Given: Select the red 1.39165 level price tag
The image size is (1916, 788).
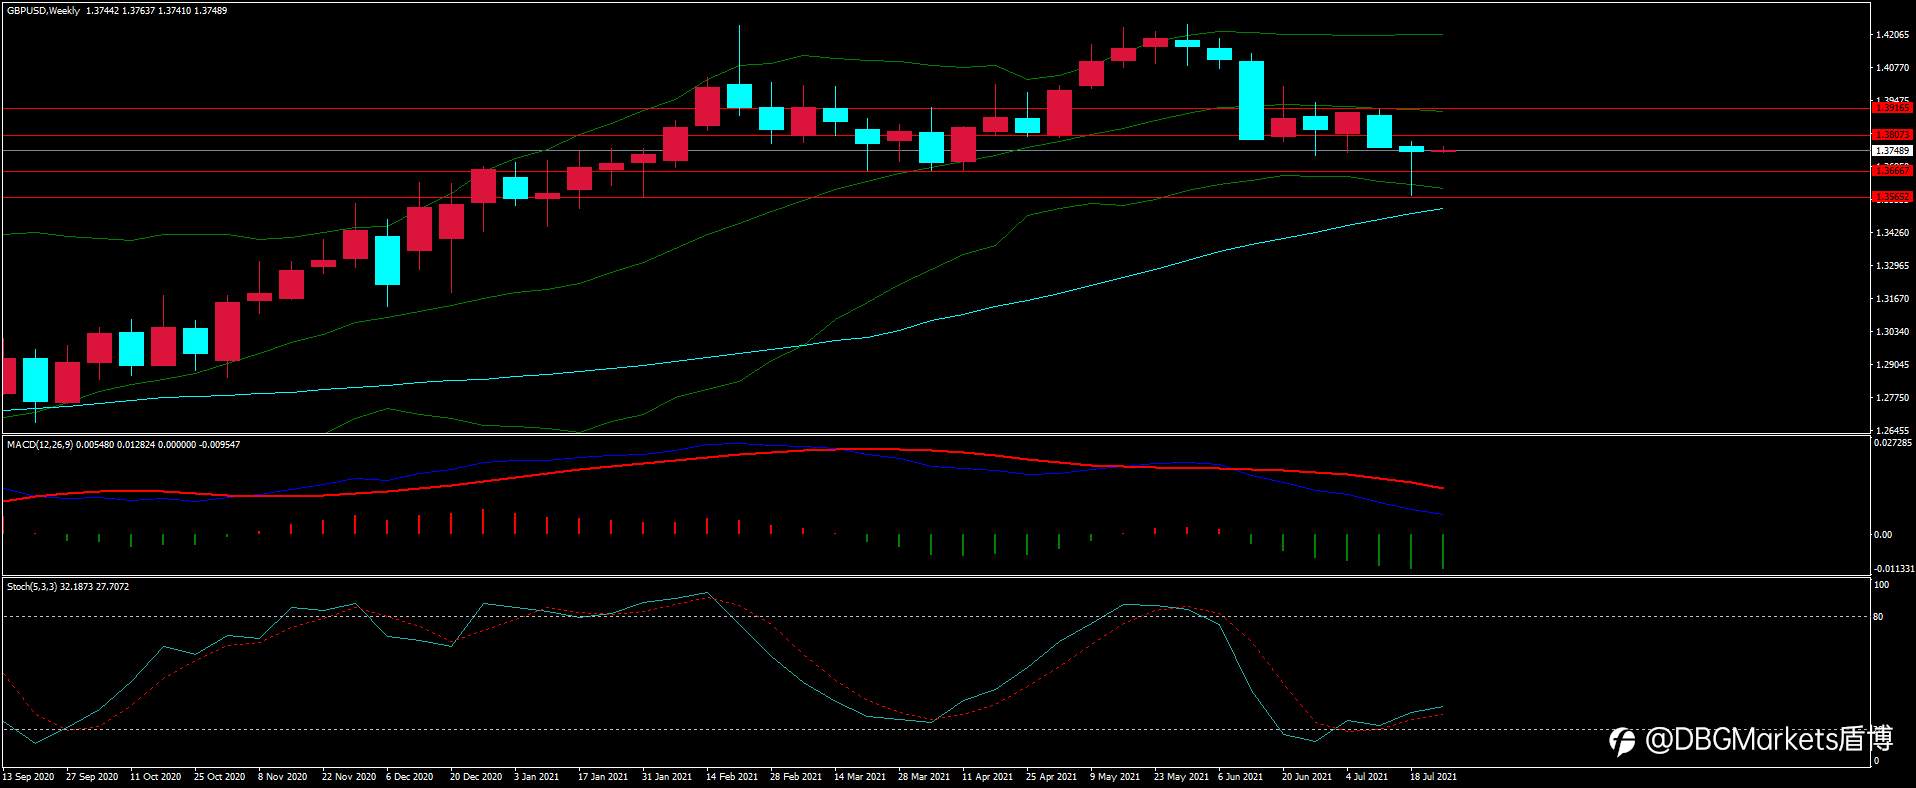Looking at the screenshot, I should click(x=1892, y=108).
